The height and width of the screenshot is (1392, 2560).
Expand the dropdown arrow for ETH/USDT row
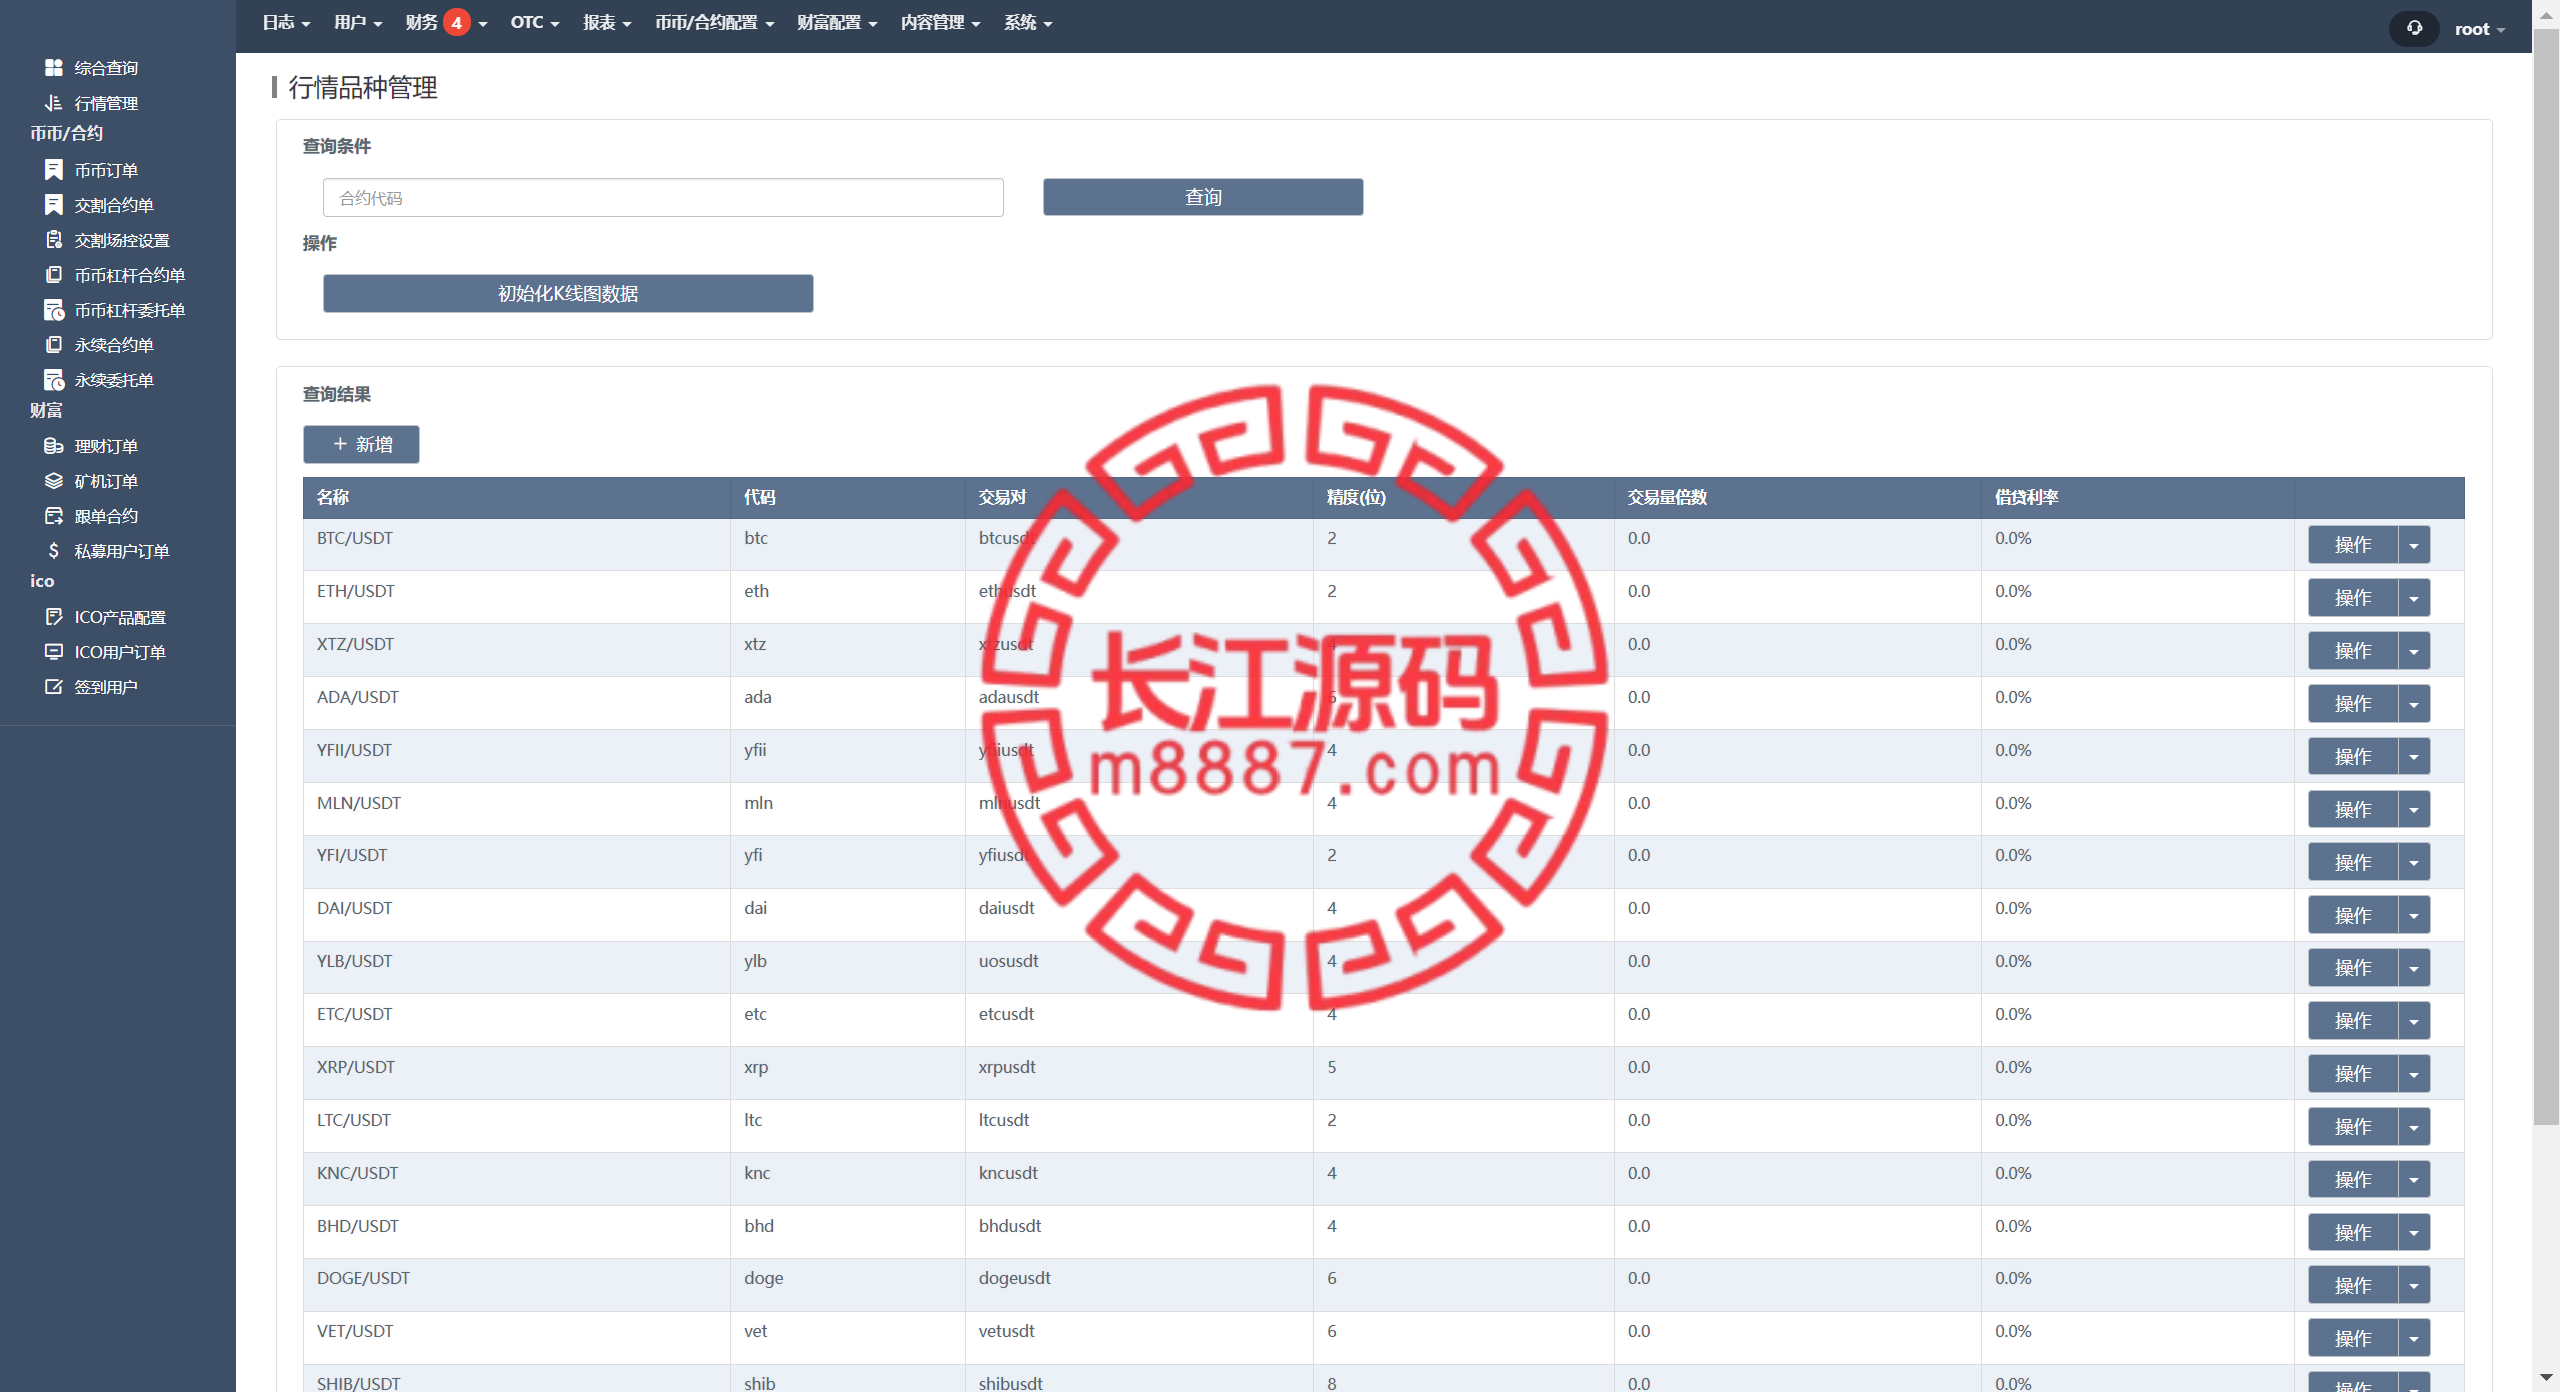point(2414,598)
